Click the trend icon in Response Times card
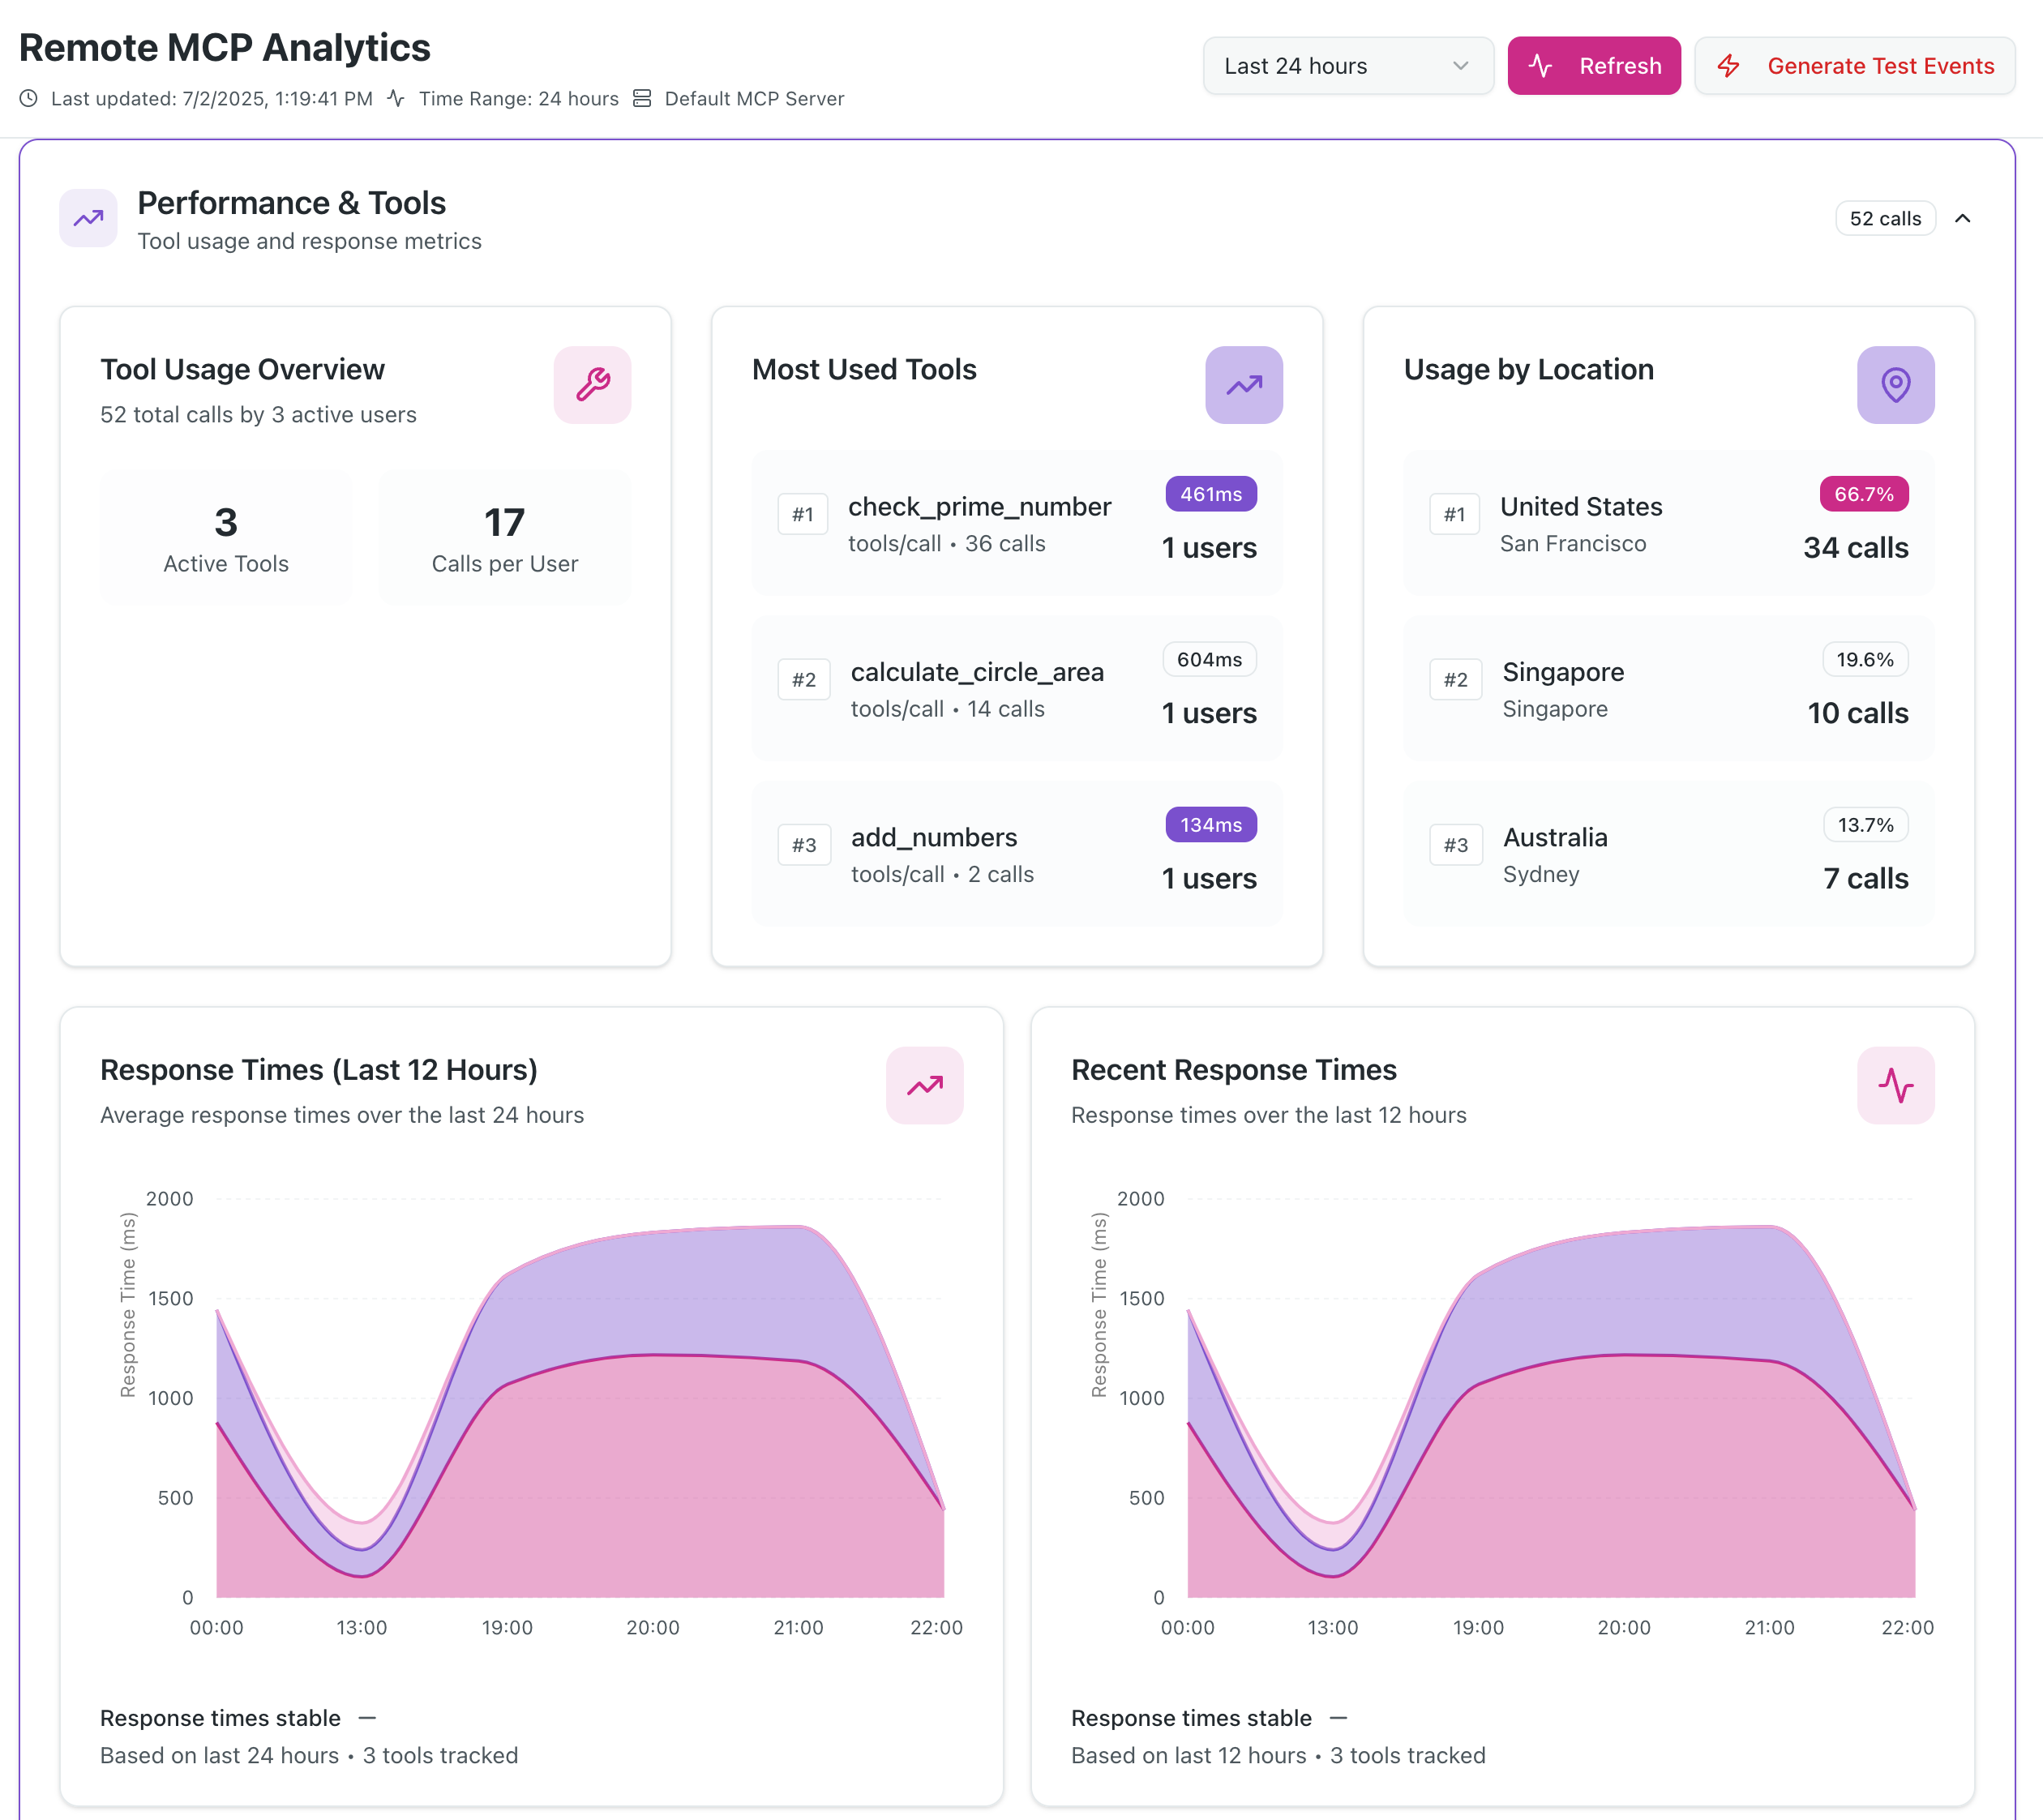 pos(925,1085)
